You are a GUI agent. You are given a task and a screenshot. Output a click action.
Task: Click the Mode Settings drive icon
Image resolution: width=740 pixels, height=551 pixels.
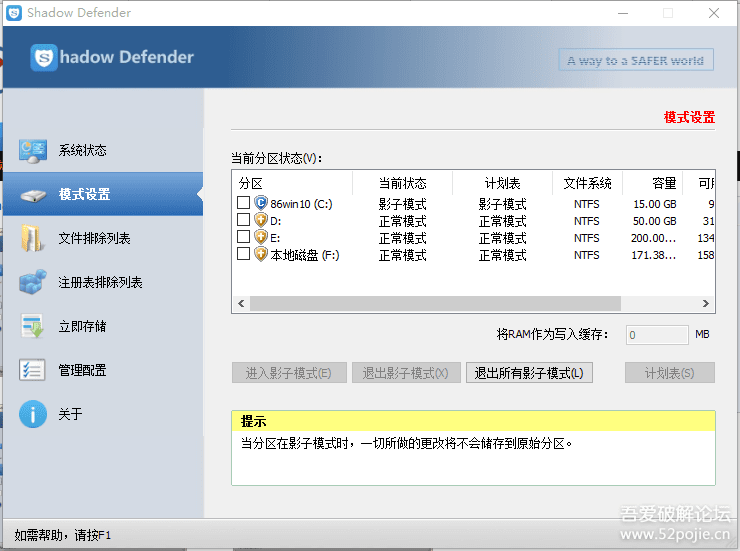[33, 195]
